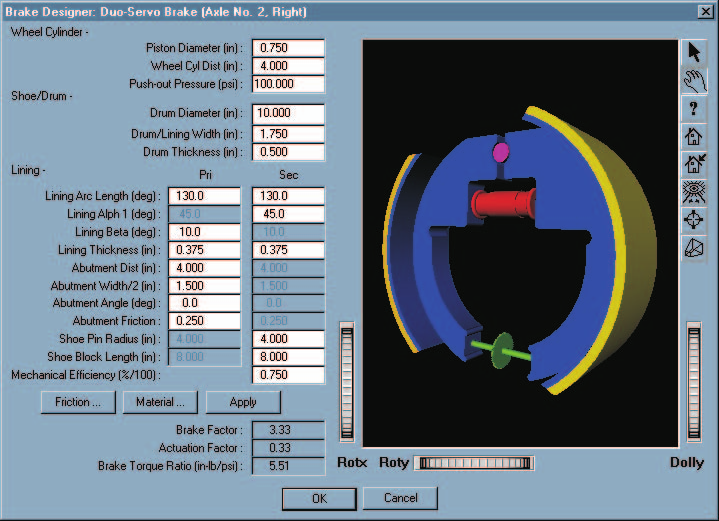Screen dimensions: 719x521
Task: Click the disabled primary Shoe Block Length field
Action: (205, 357)
